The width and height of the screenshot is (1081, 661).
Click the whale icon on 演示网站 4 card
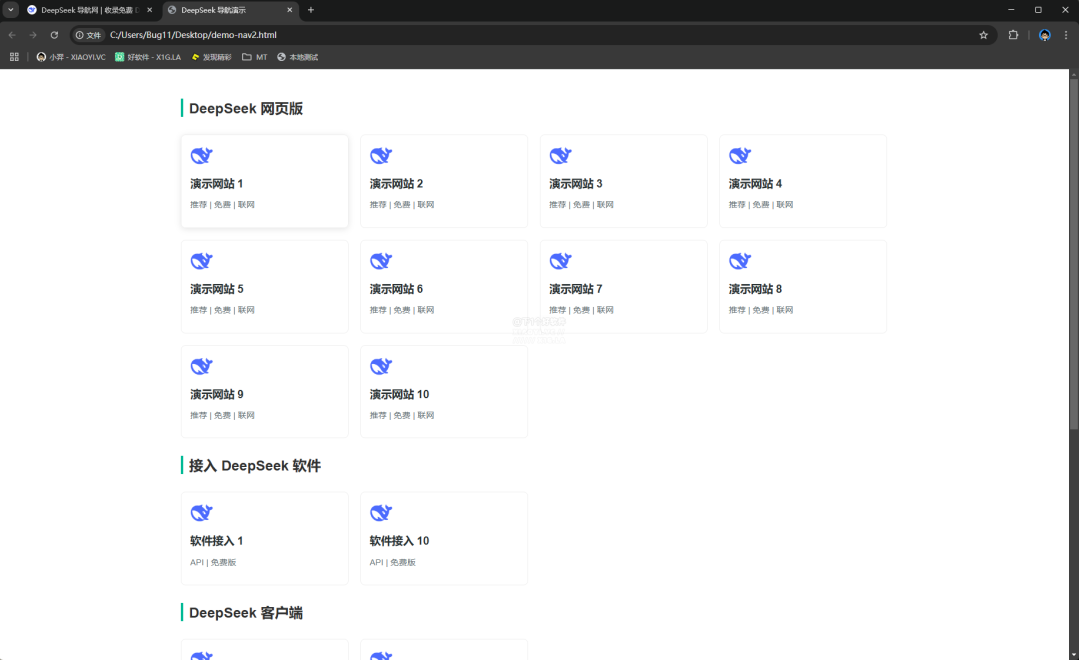[x=740, y=156]
